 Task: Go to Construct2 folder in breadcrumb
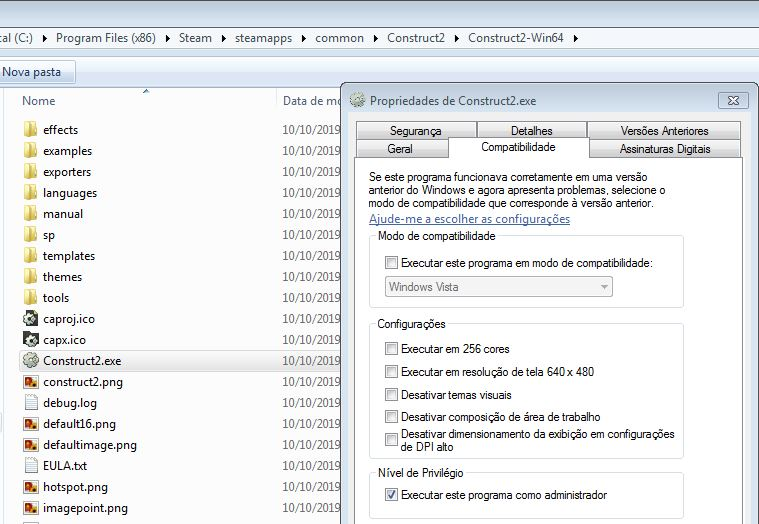(x=416, y=38)
